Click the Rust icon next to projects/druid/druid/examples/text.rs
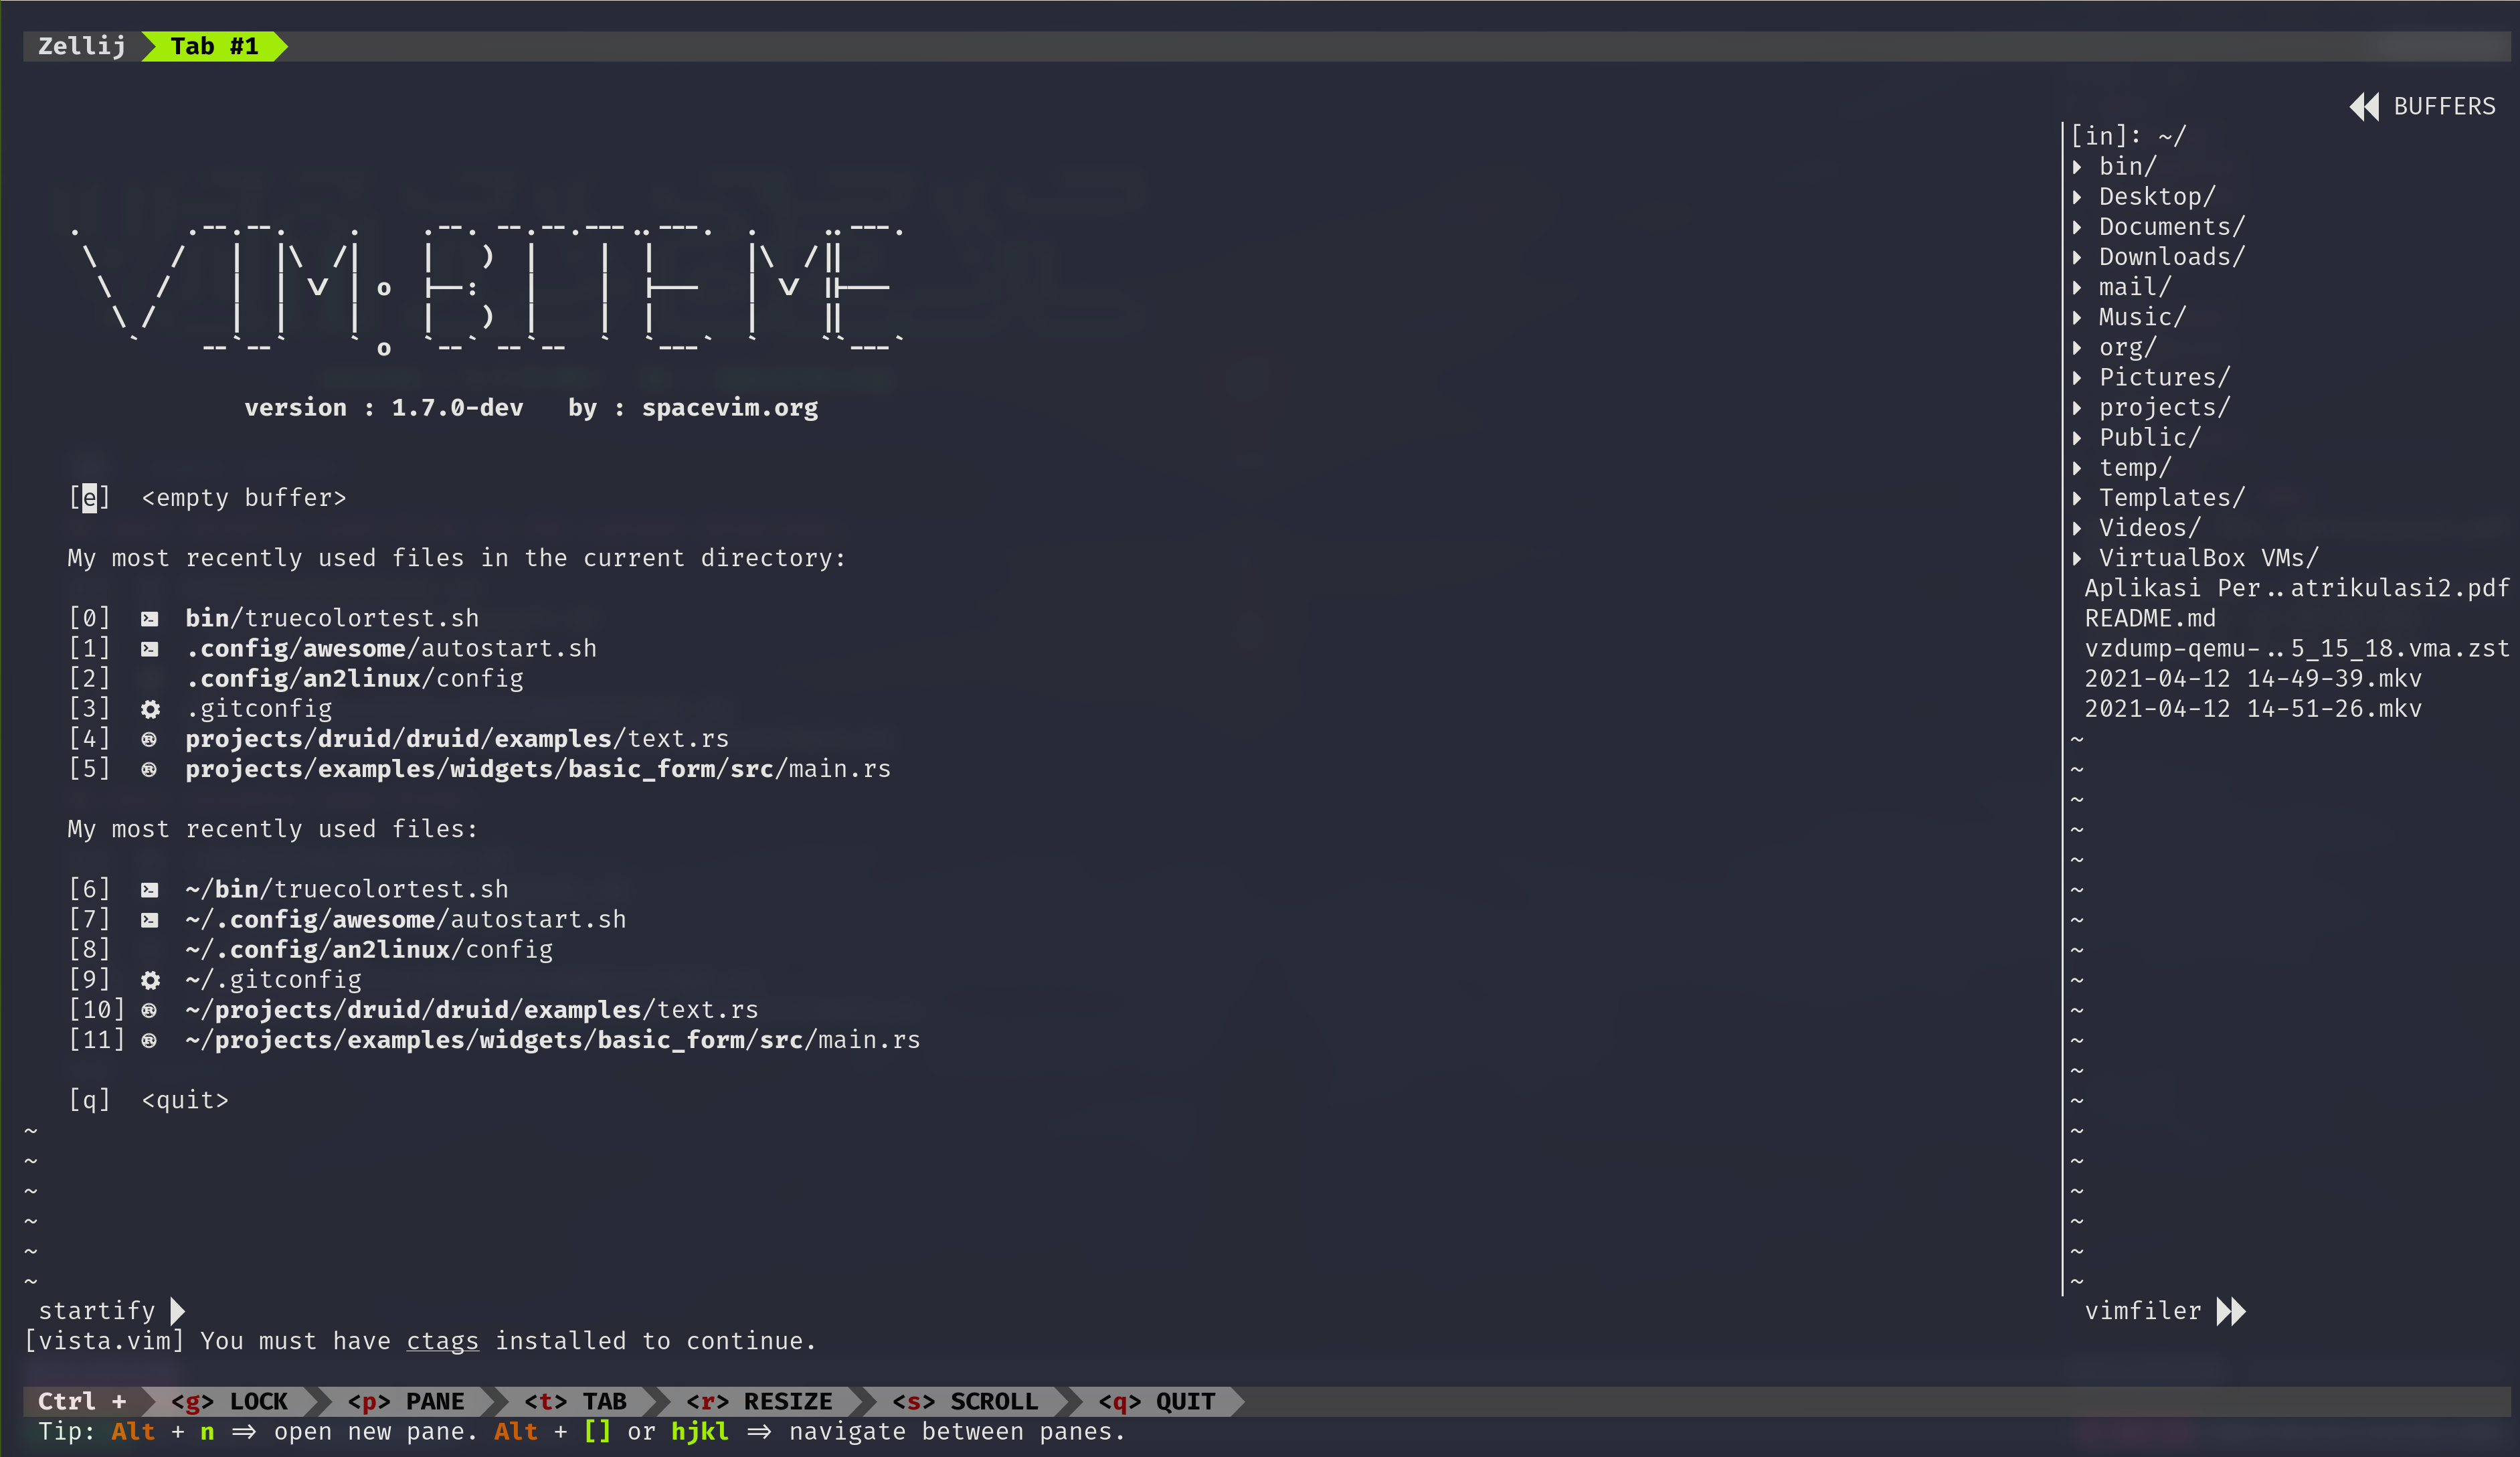The width and height of the screenshot is (2520, 1457). point(150,739)
